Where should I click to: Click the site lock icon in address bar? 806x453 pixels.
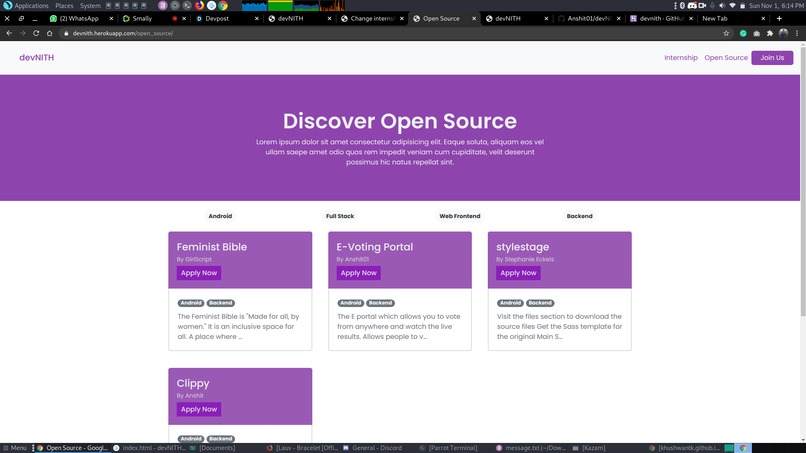(x=66, y=33)
